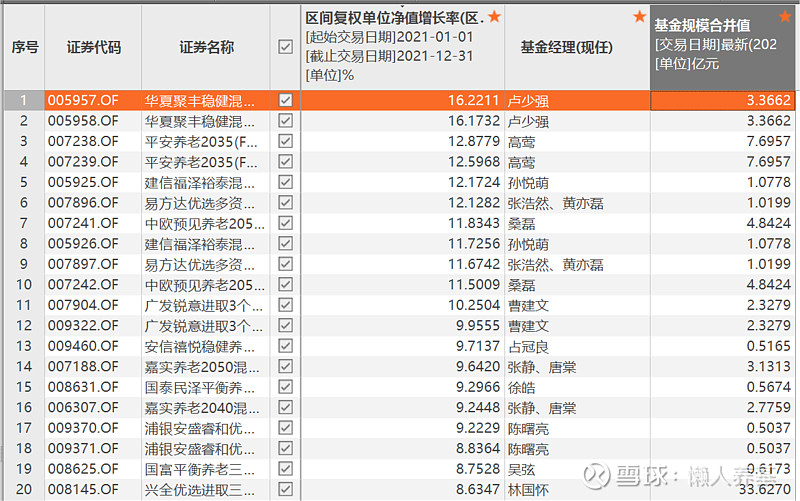Toggle checkbox for row 007904.OF
Screen dimensions: 800x501
click(x=286, y=305)
